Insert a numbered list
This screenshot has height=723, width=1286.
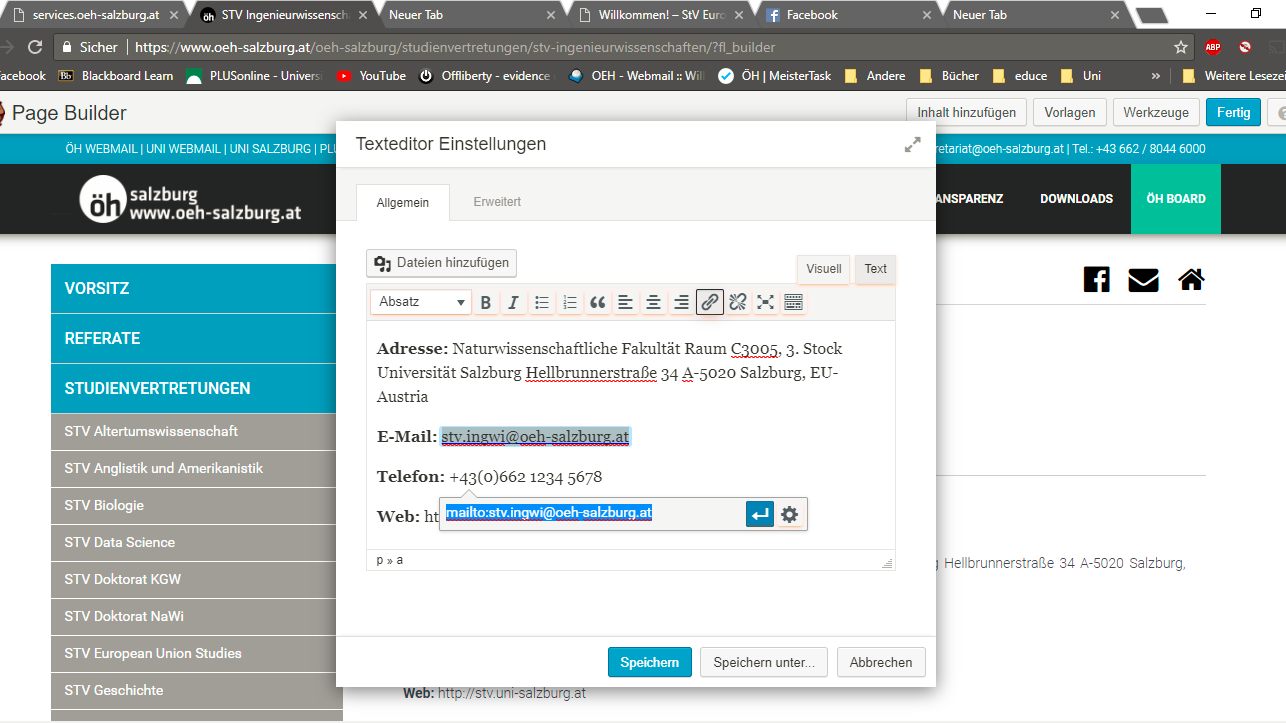pyautogui.click(x=570, y=302)
